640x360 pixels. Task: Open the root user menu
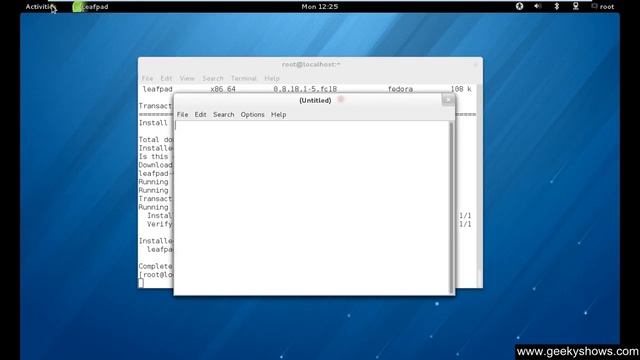[x=603, y=7]
